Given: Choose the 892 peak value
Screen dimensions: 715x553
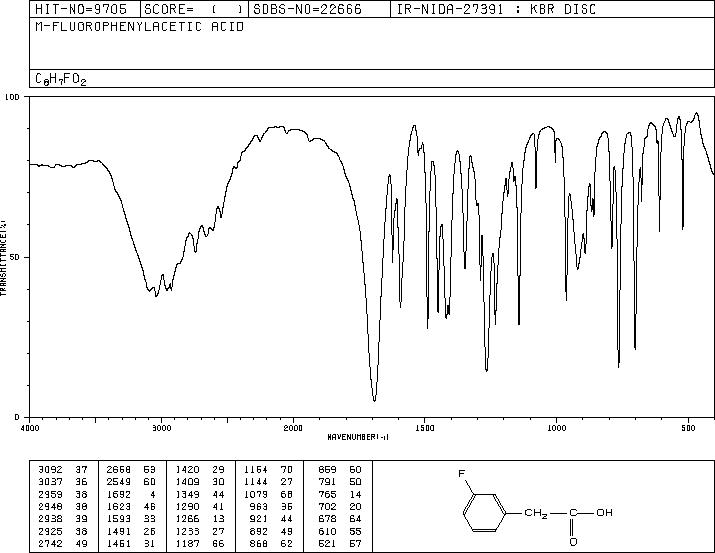Looking at the screenshot, I should [x=259, y=531].
